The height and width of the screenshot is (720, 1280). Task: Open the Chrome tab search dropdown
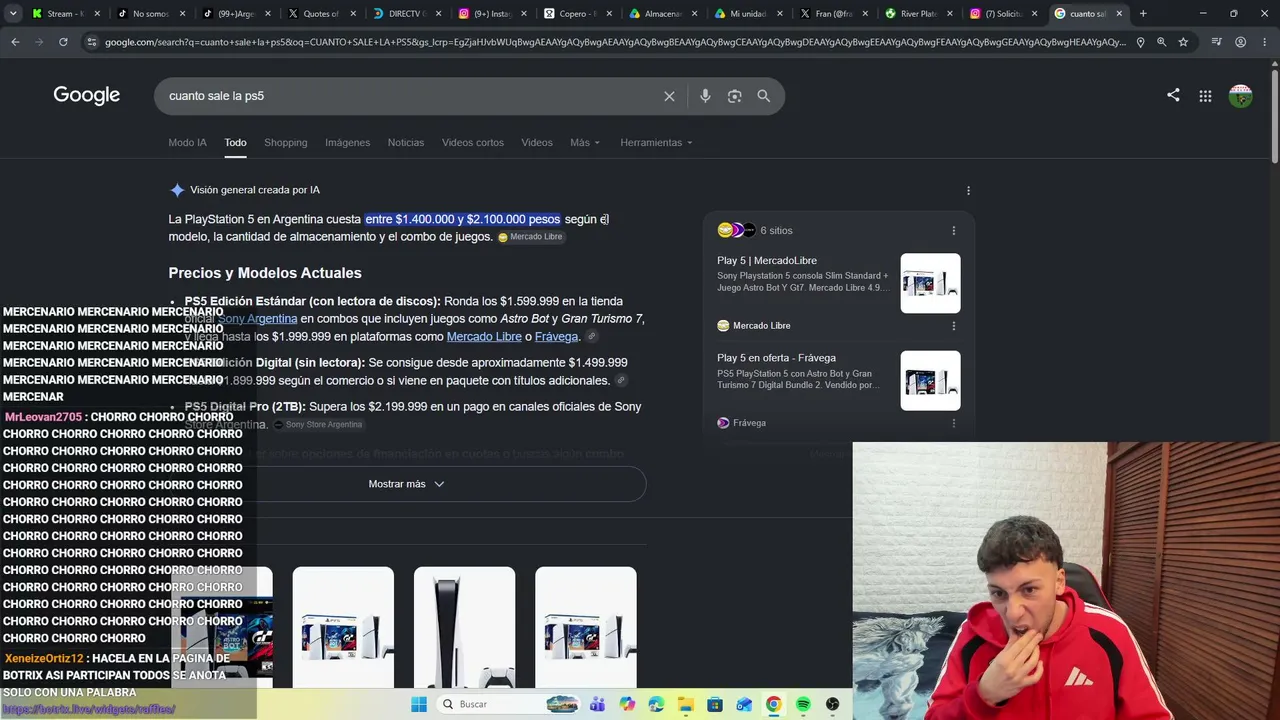tap(13, 14)
